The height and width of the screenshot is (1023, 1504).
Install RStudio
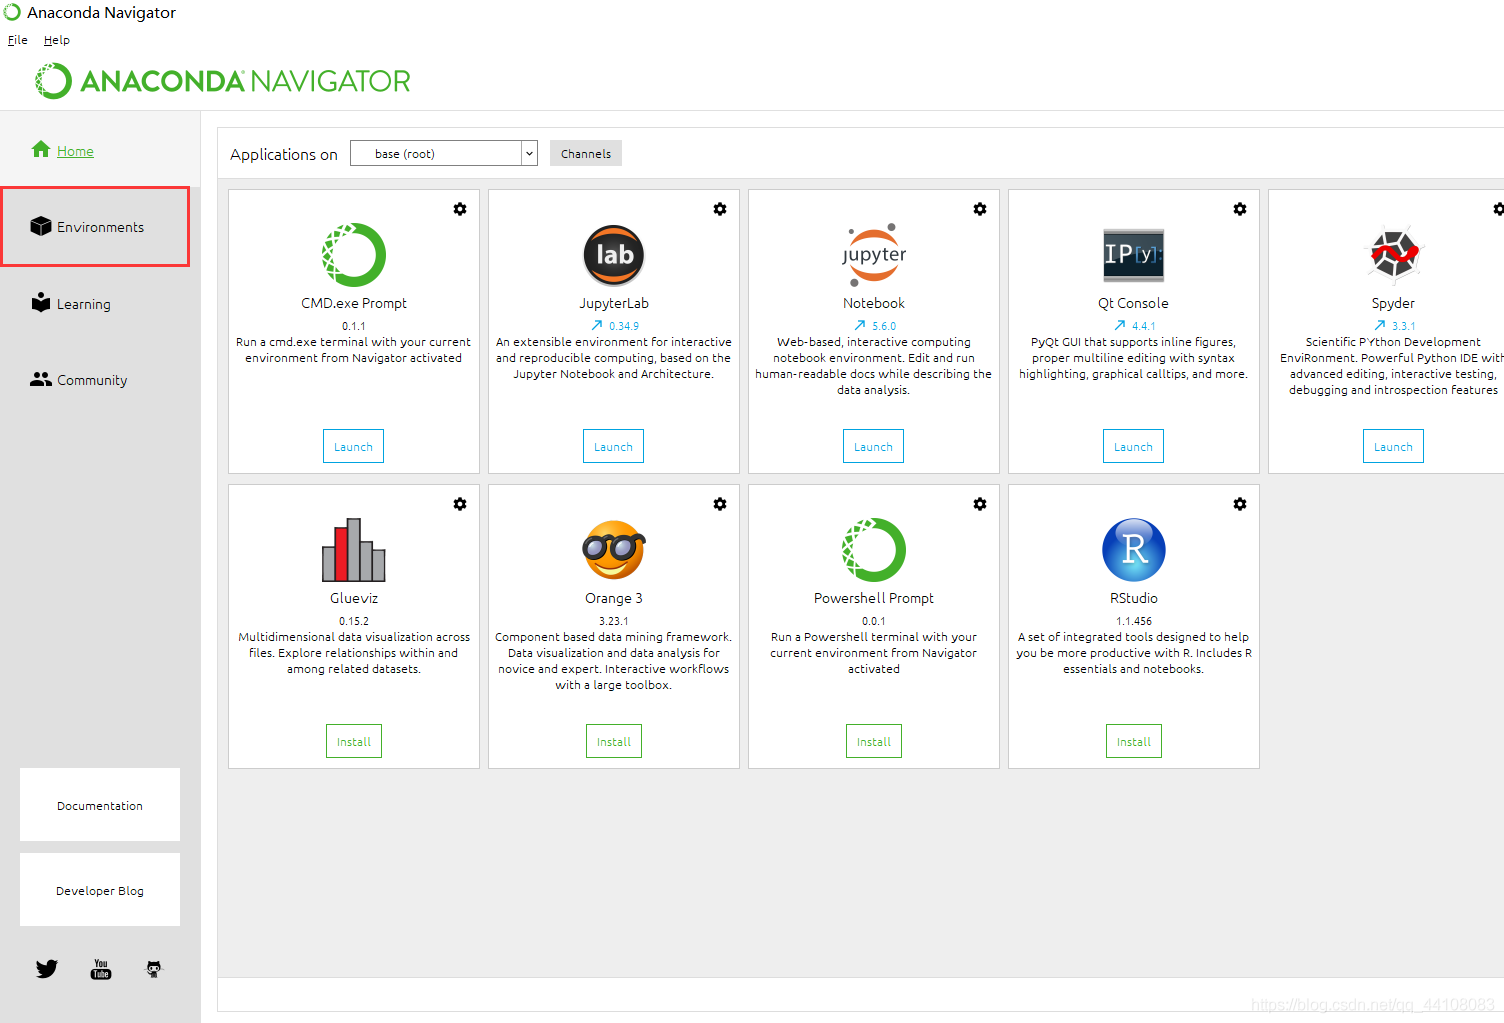1134,741
